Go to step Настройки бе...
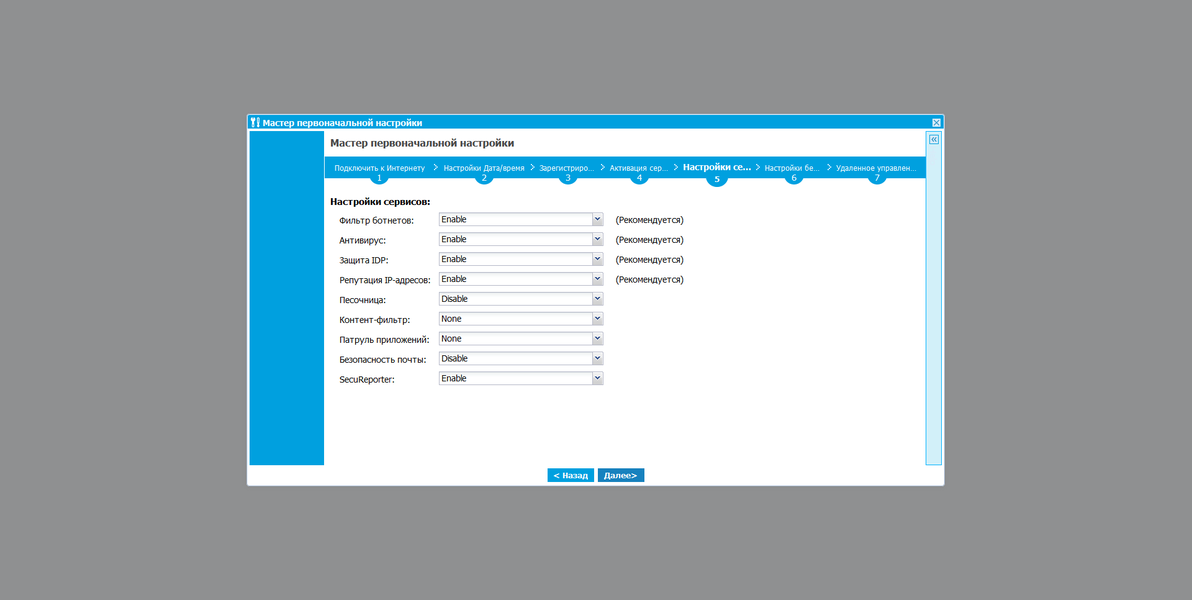This screenshot has width=1192, height=600. 792,168
